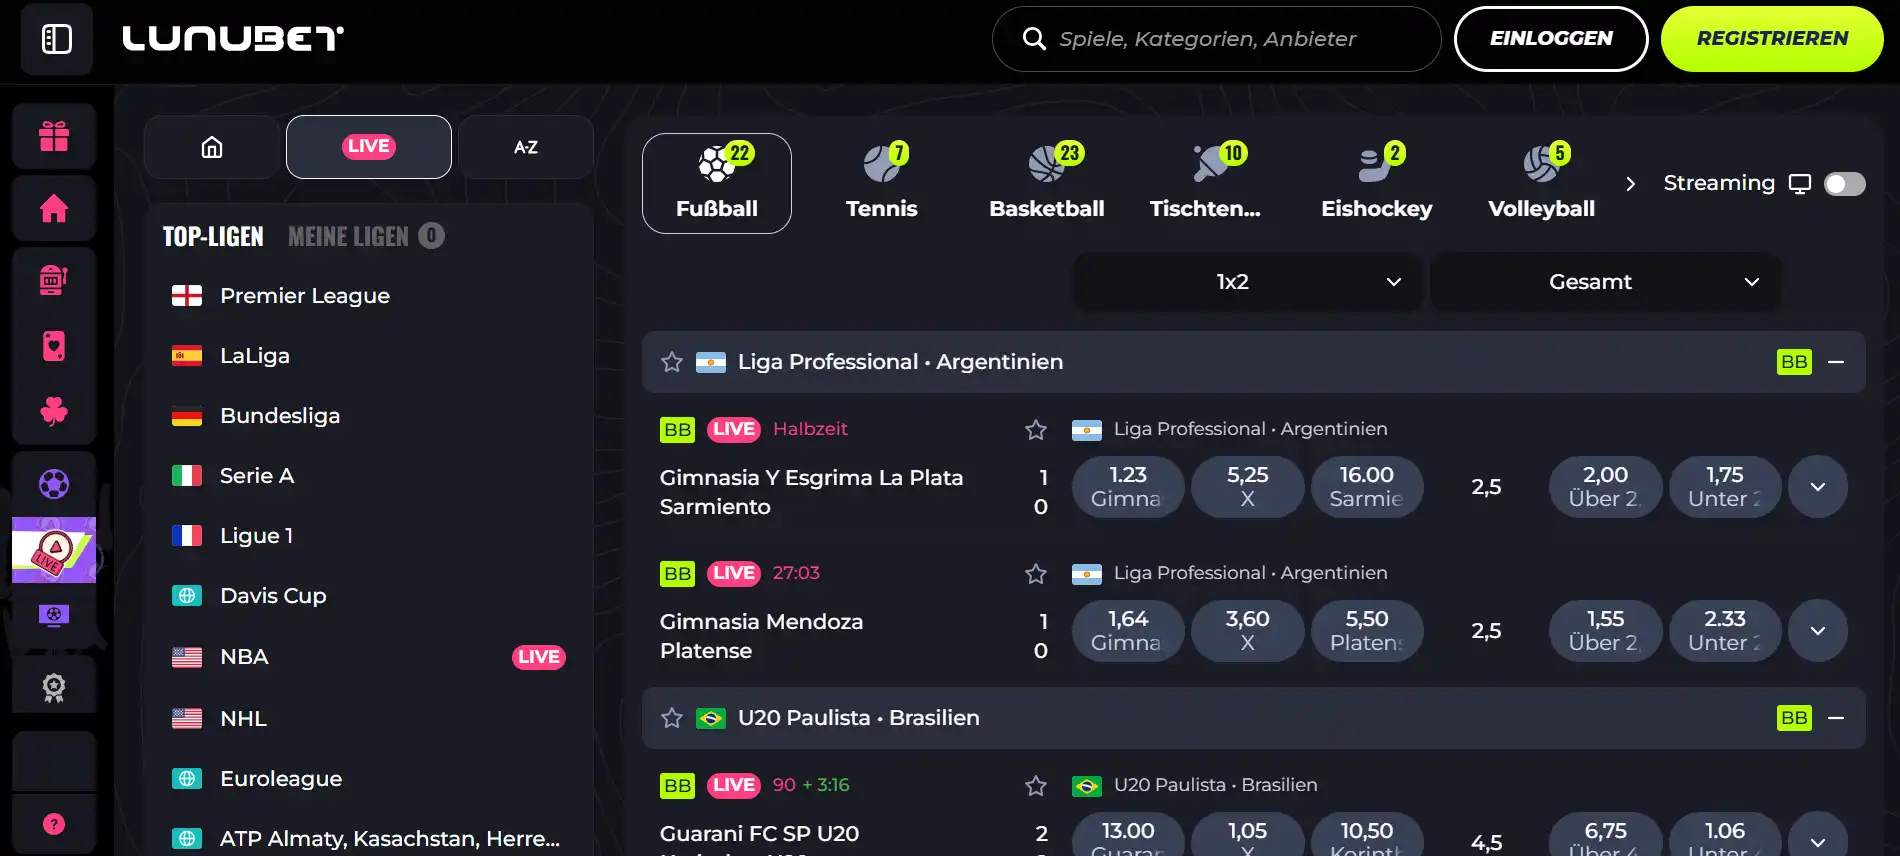Expand more markets for Gimnasia Mendoza match
This screenshot has width=1900, height=856.
click(1818, 631)
